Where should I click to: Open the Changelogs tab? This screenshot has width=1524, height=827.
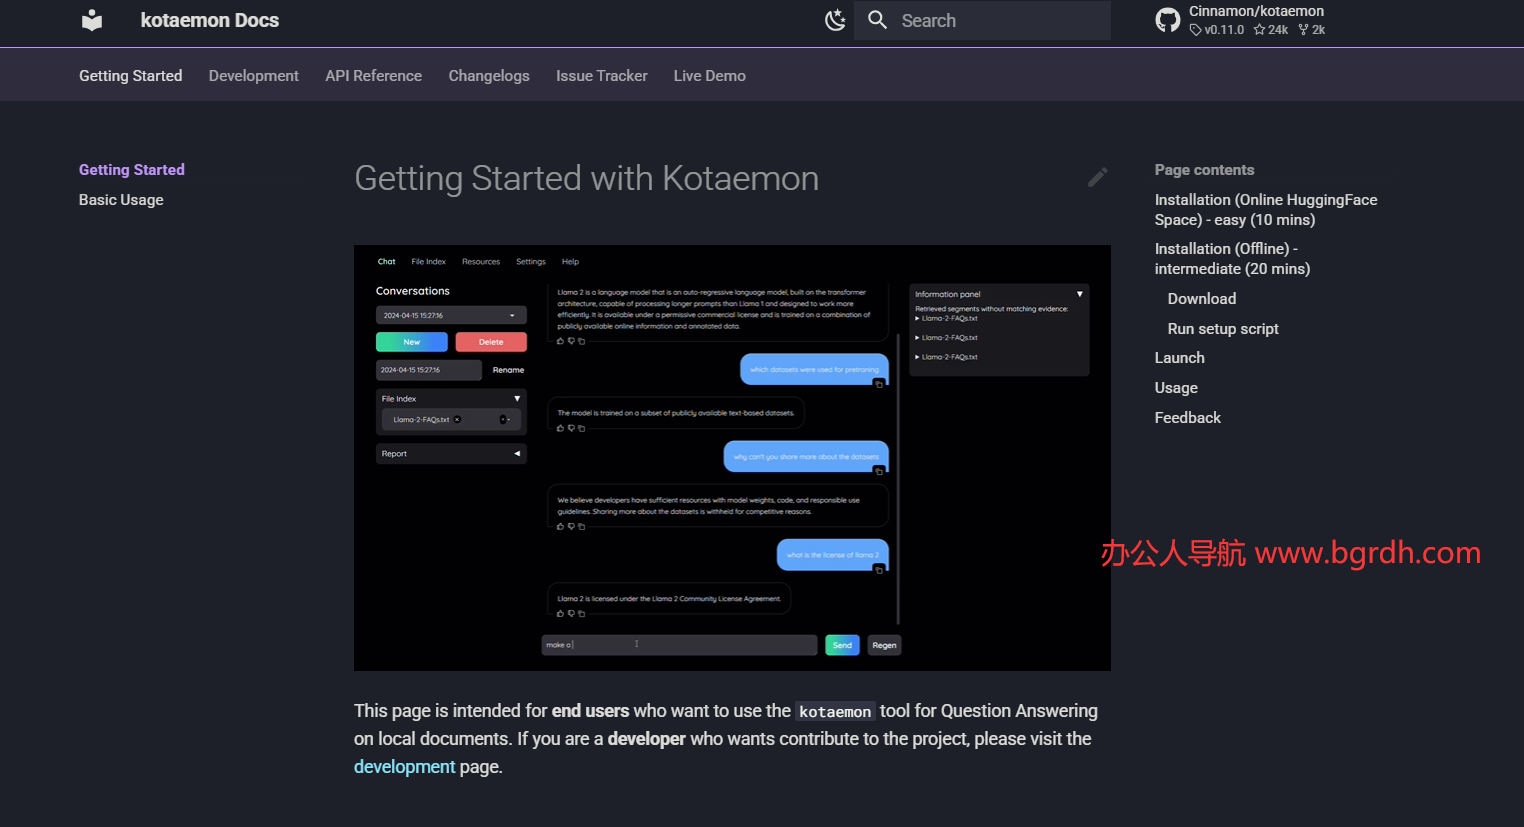click(x=489, y=76)
